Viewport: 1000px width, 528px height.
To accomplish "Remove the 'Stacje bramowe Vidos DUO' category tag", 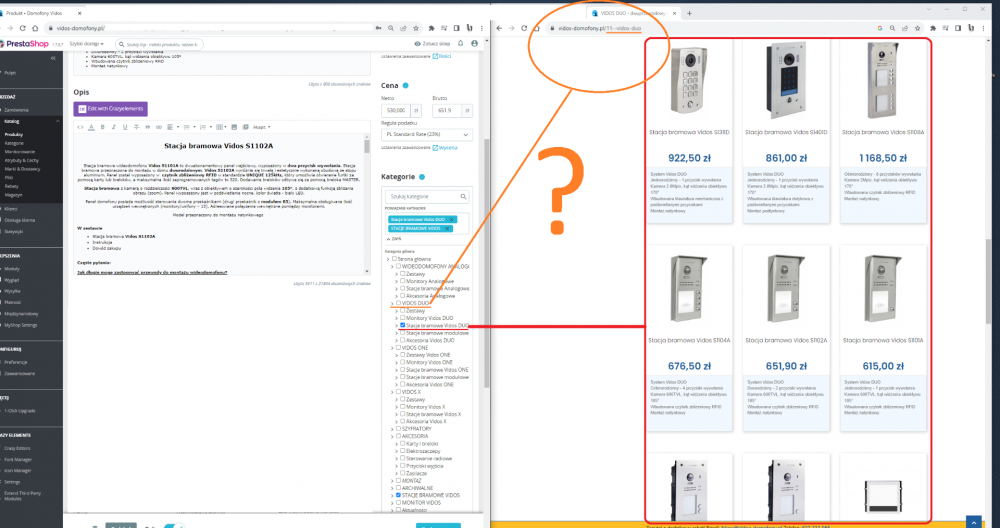I will [x=452, y=219].
